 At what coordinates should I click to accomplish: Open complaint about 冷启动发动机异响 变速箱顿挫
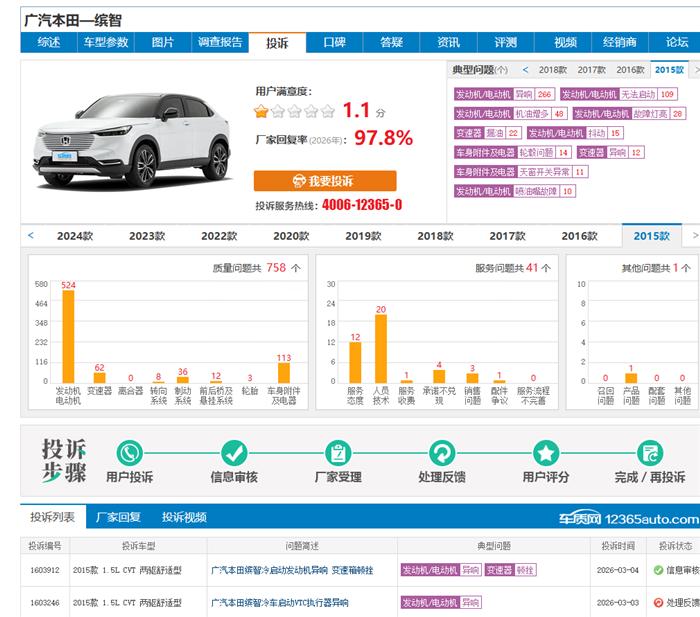click(x=291, y=570)
